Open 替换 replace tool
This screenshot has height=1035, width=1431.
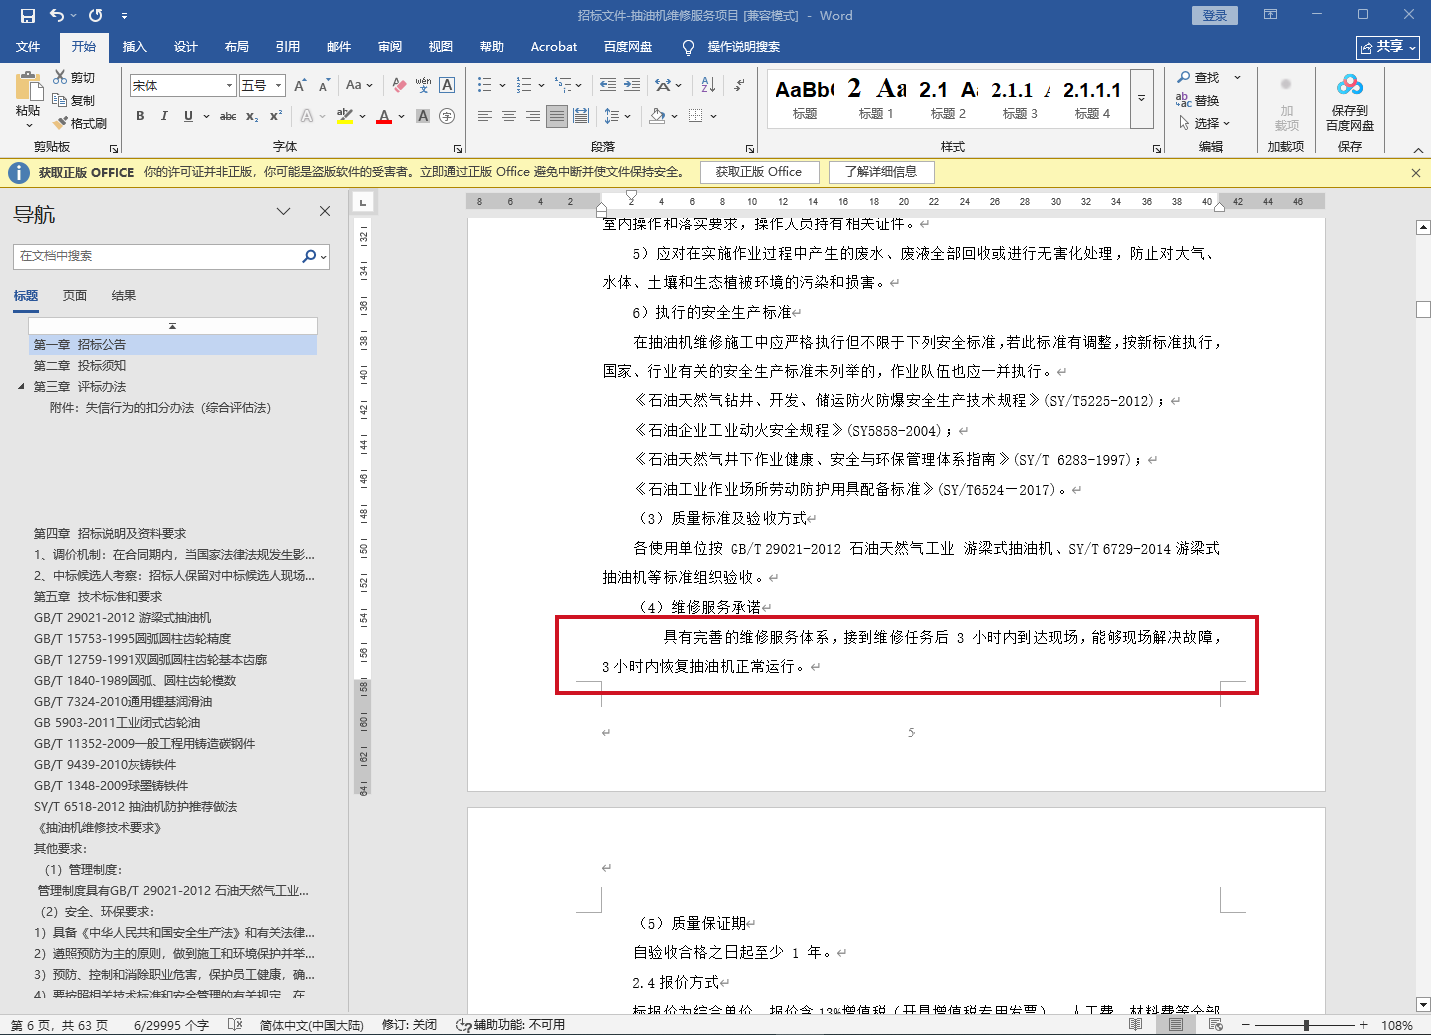1198,101
